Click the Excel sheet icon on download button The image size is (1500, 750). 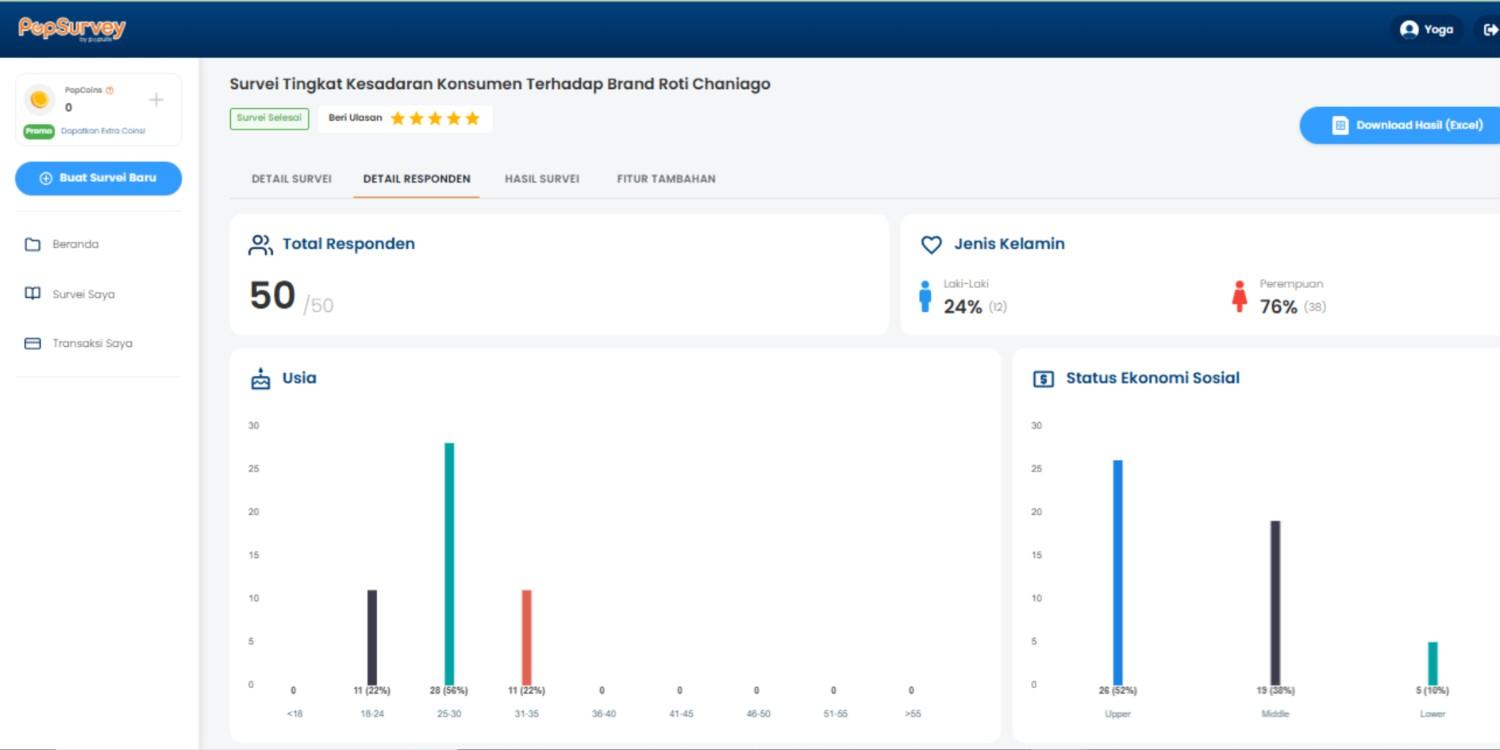1341,125
